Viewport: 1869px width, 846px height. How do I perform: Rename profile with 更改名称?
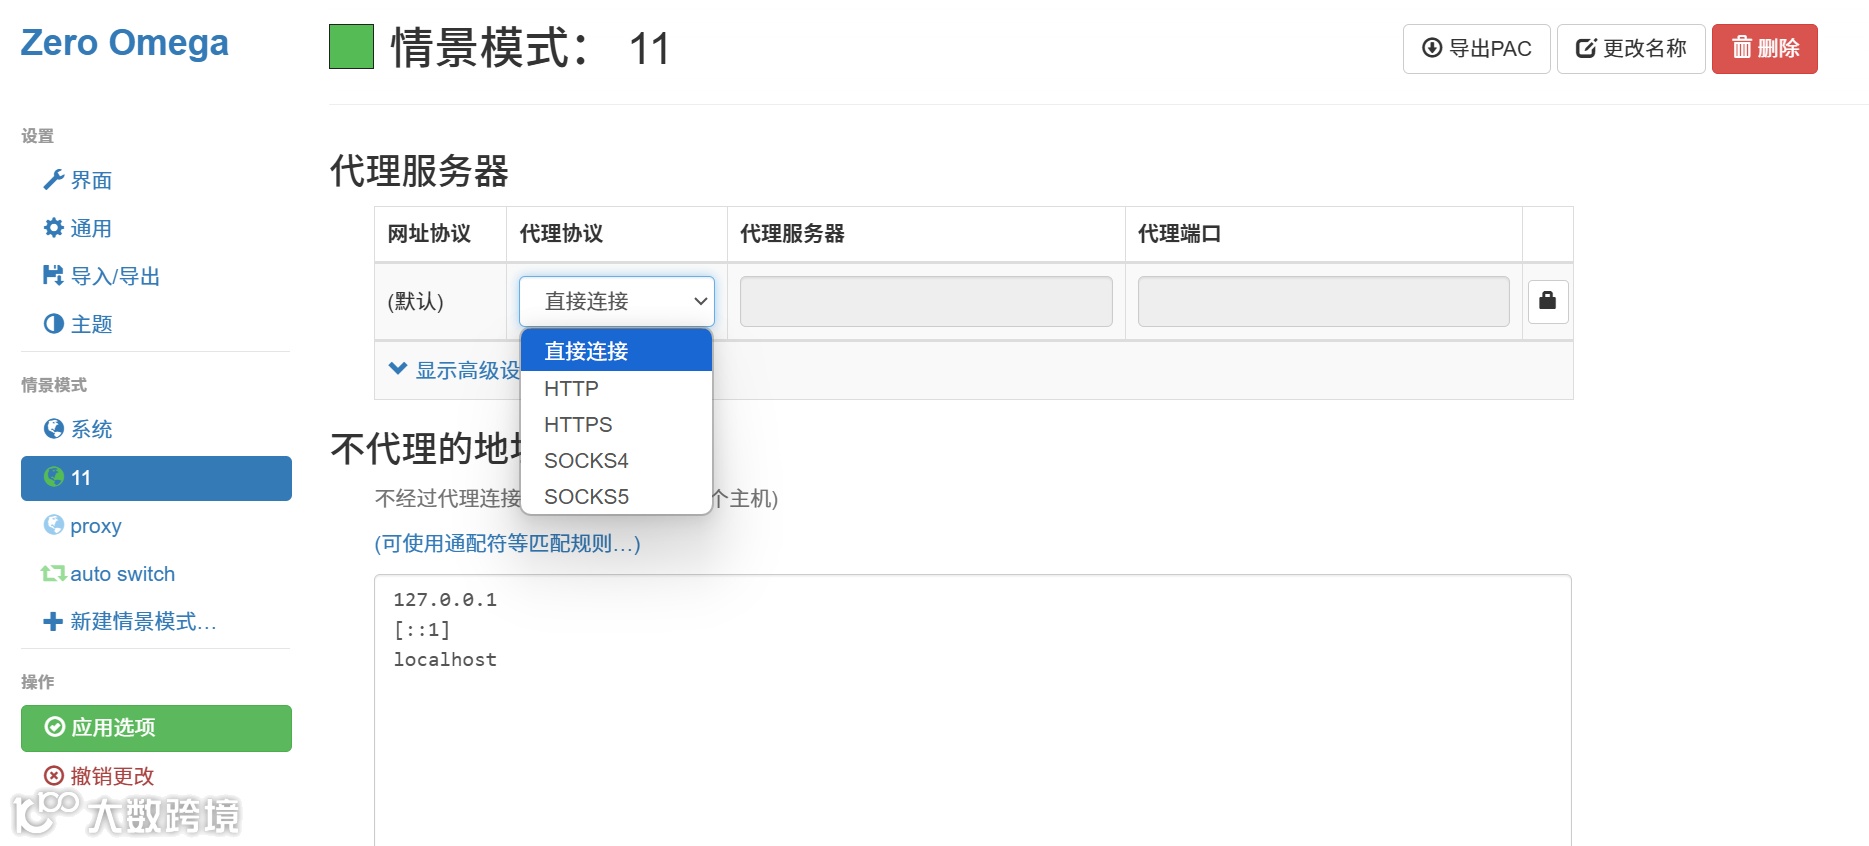pyautogui.click(x=1631, y=49)
